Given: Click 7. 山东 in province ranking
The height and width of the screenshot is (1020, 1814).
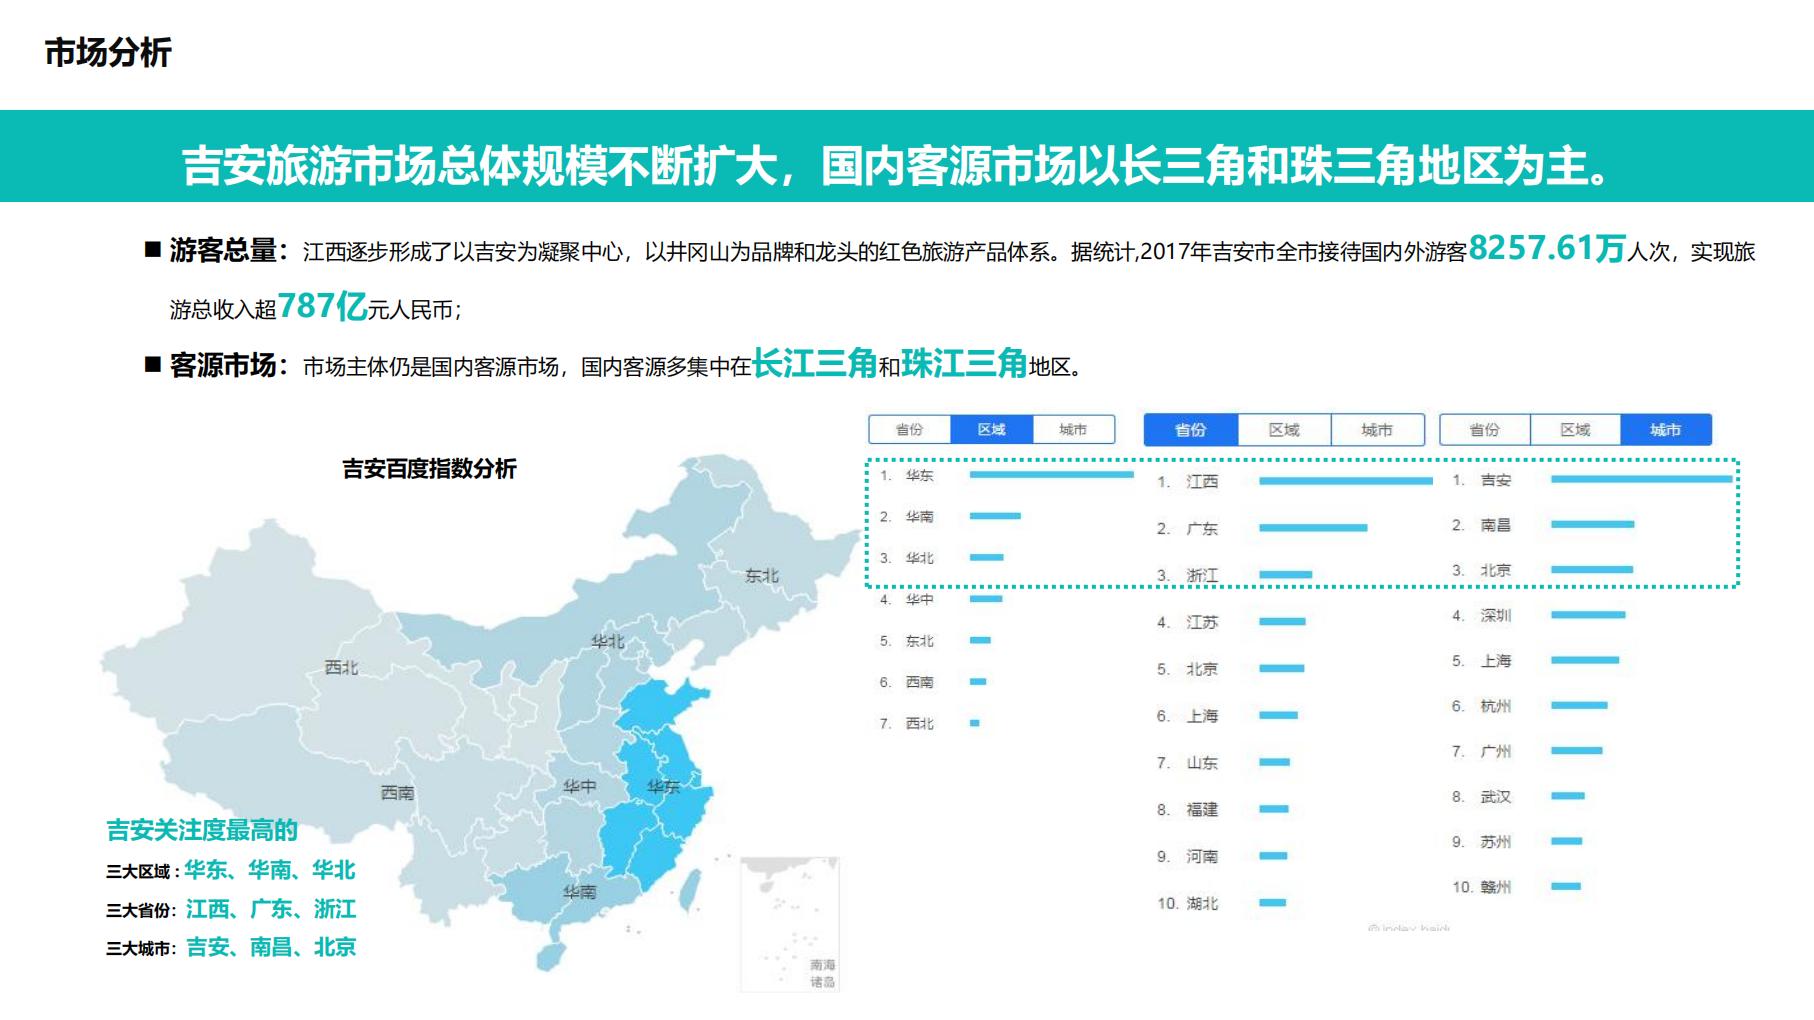Looking at the screenshot, I should (1188, 763).
